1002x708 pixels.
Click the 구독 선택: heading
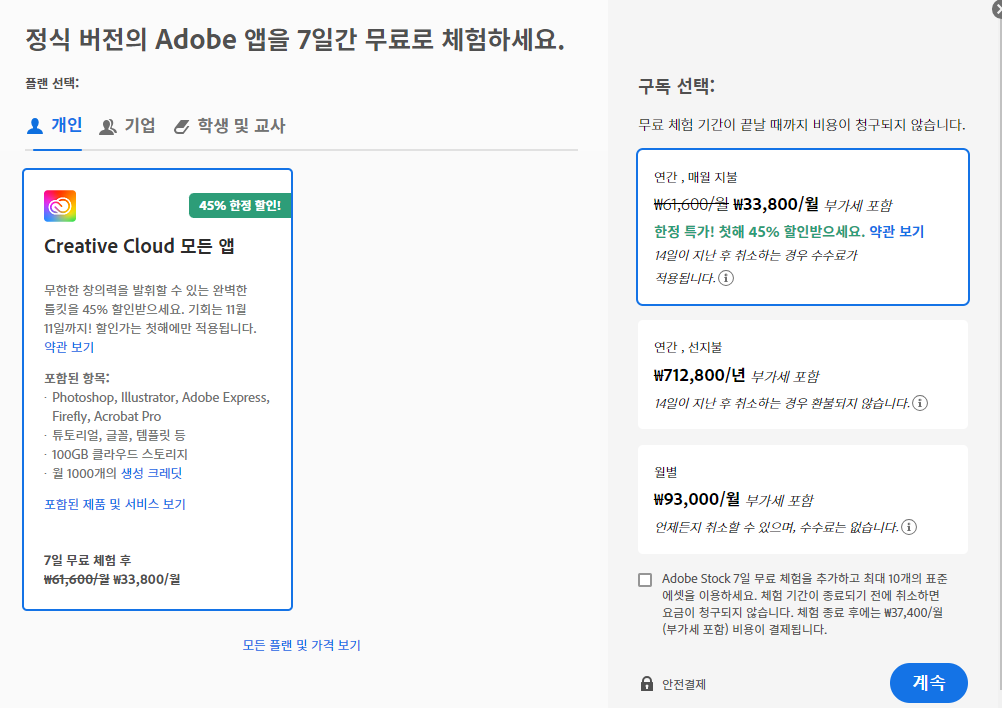click(676, 86)
